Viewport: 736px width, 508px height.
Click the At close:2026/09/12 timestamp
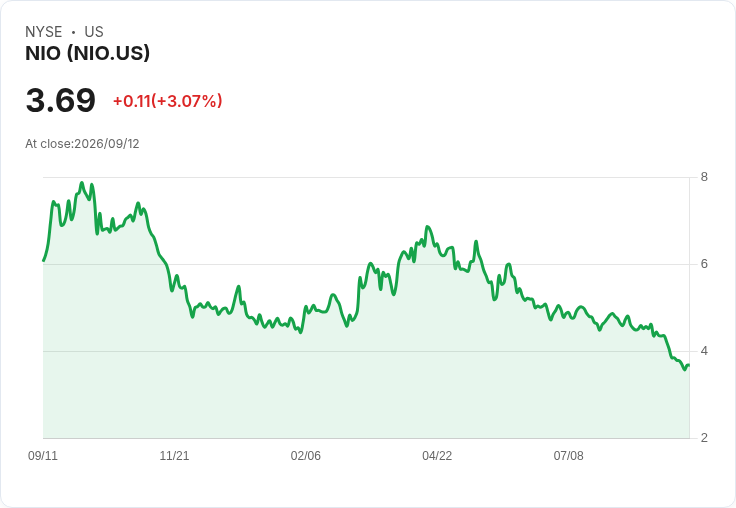[82, 144]
